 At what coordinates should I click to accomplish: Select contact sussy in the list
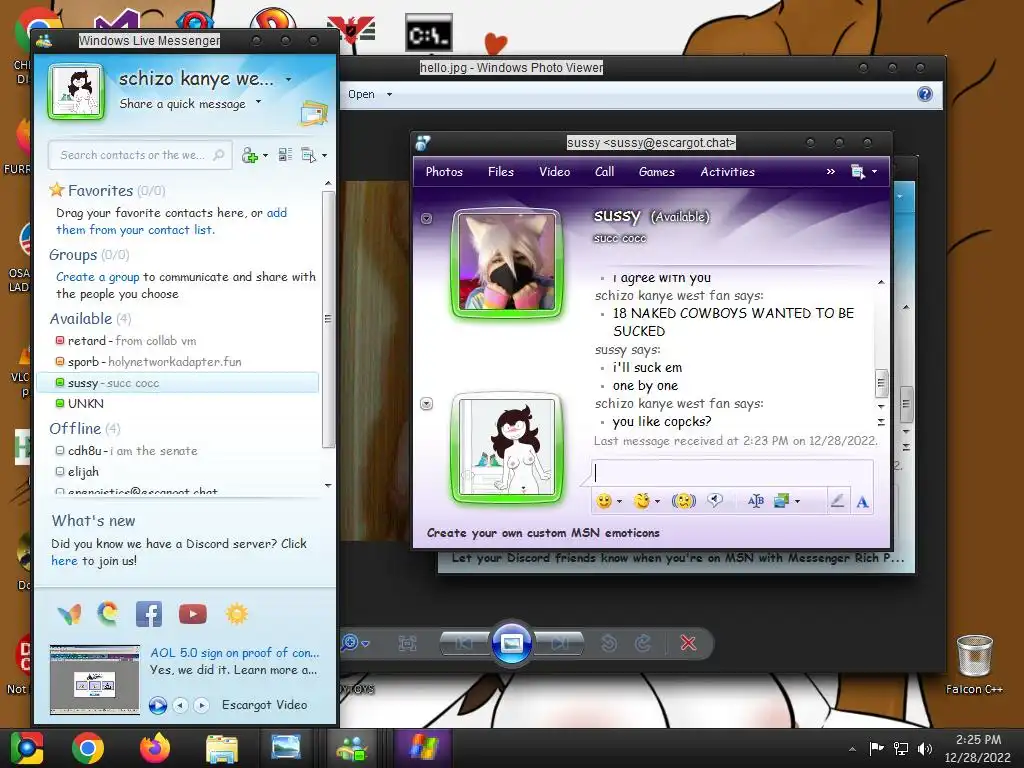(178, 383)
